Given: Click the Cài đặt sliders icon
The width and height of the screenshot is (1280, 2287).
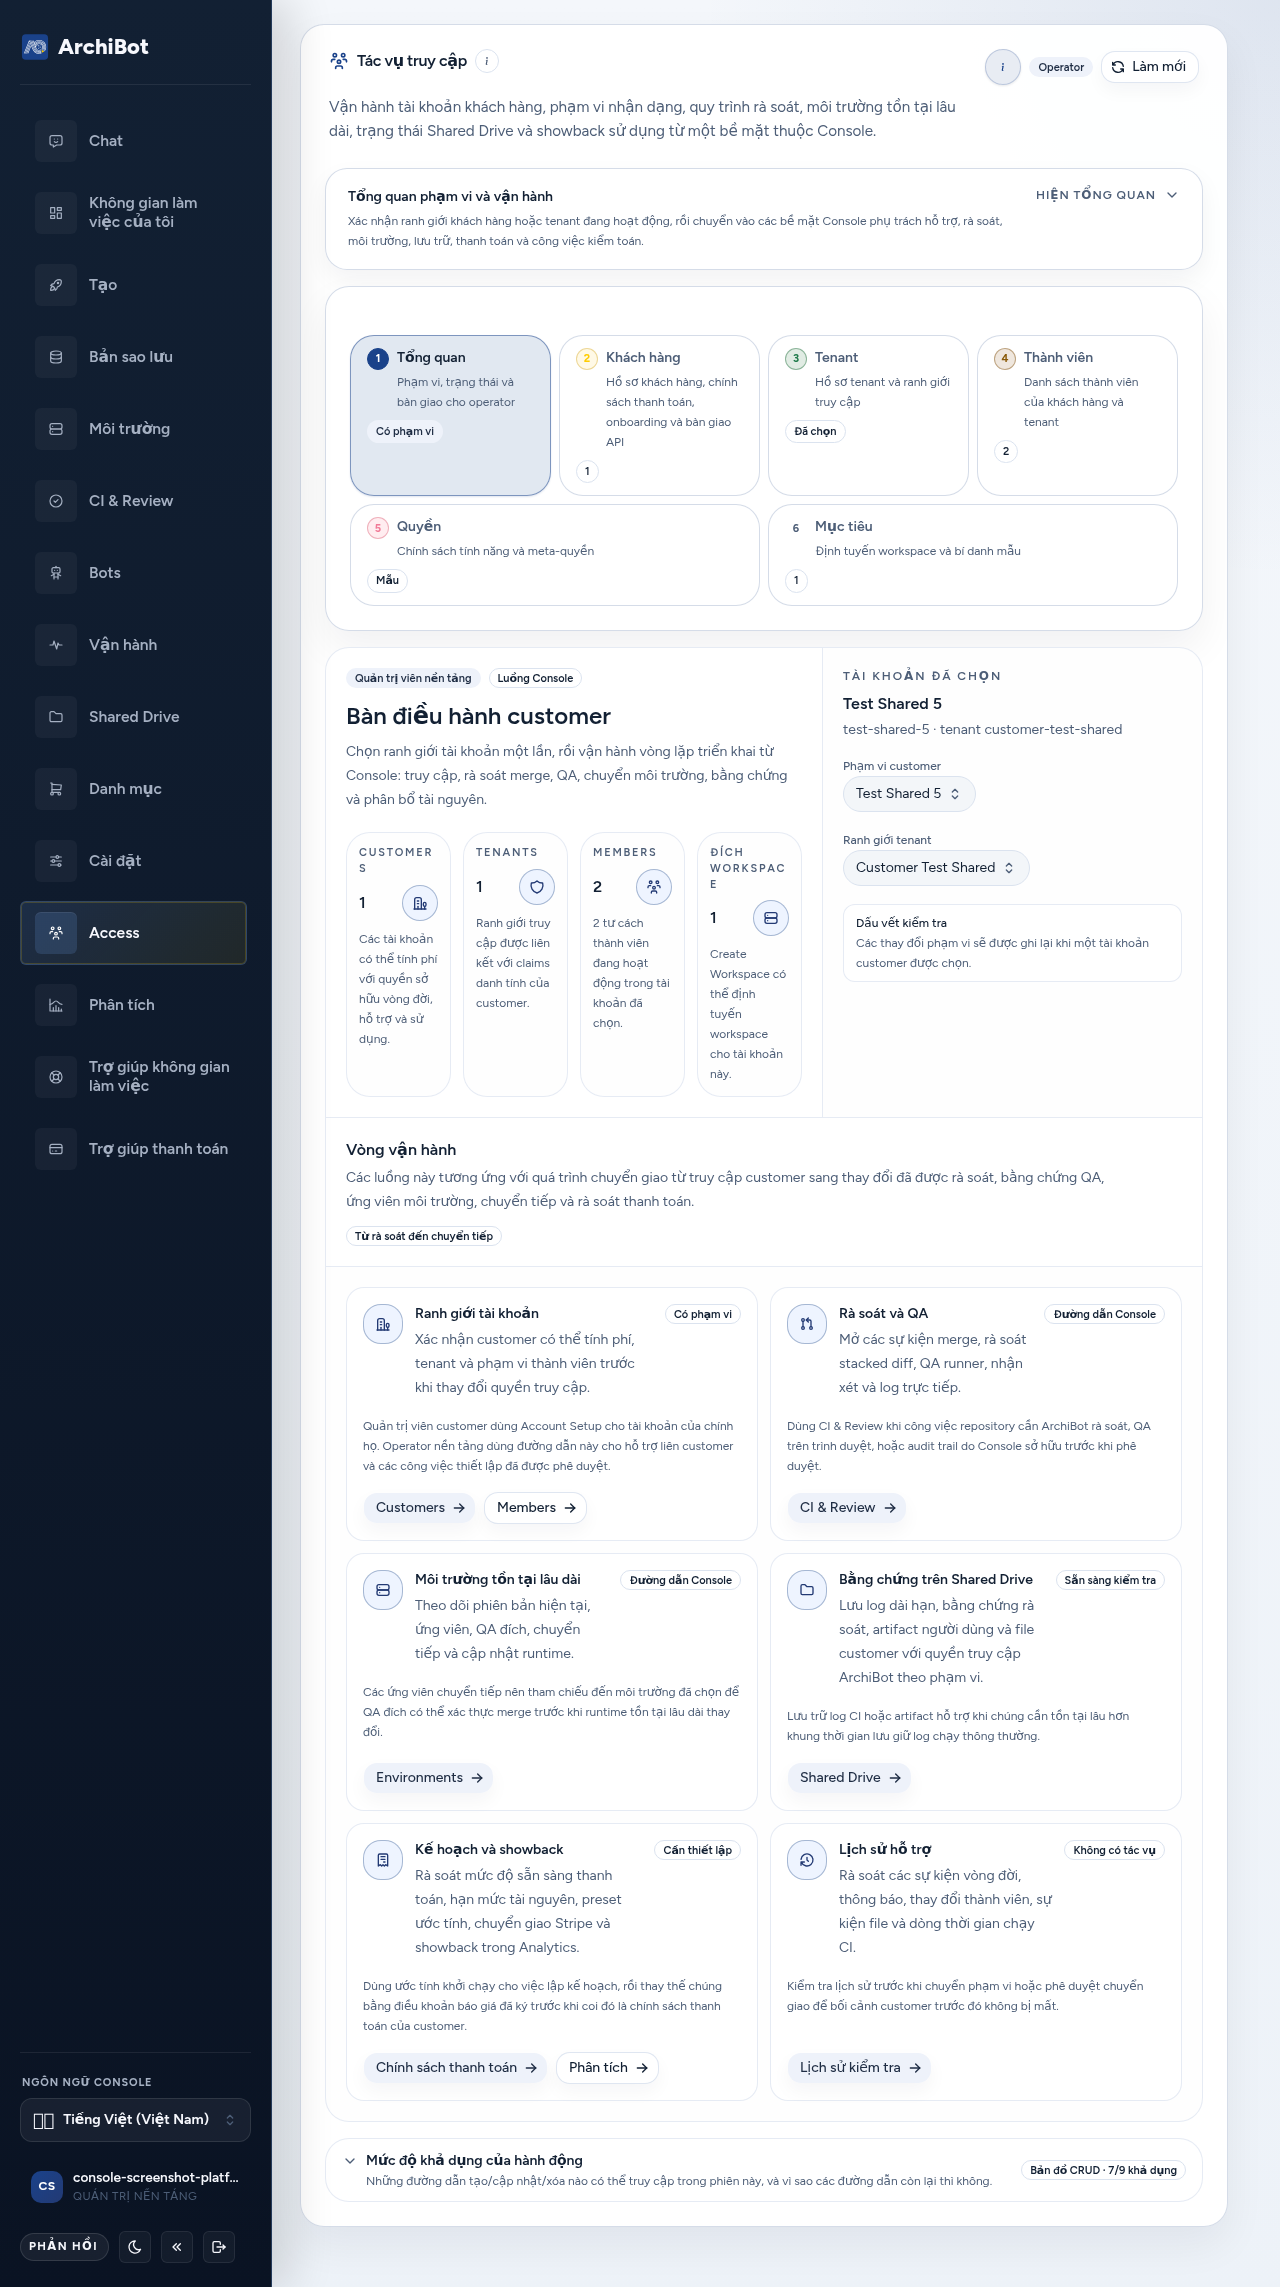Looking at the screenshot, I should pos(56,861).
